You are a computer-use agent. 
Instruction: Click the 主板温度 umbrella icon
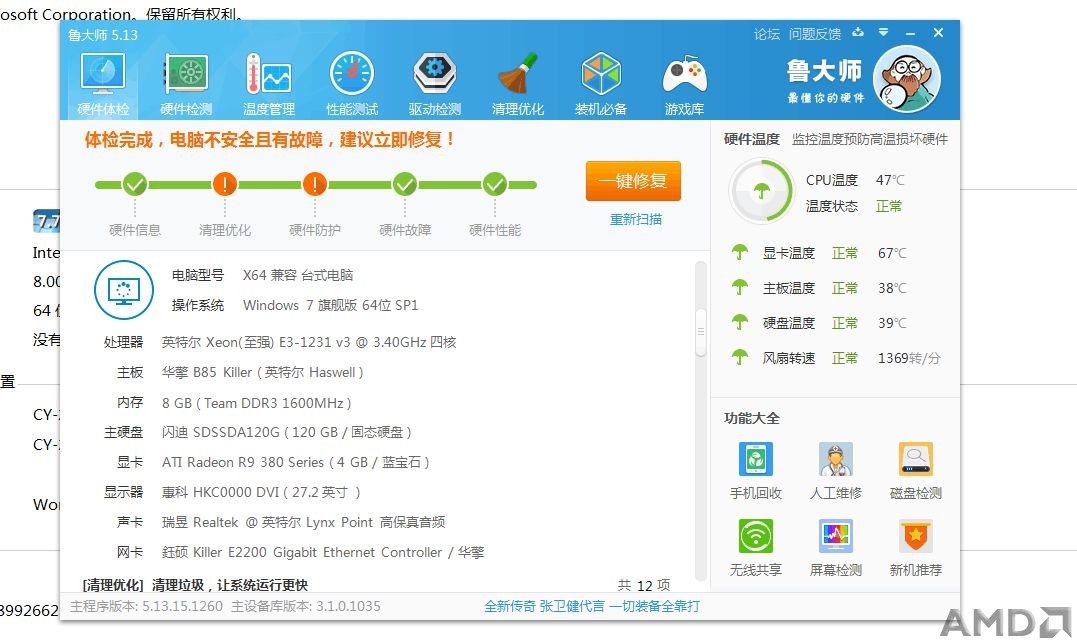pyautogui.click(x=740, y=287)
